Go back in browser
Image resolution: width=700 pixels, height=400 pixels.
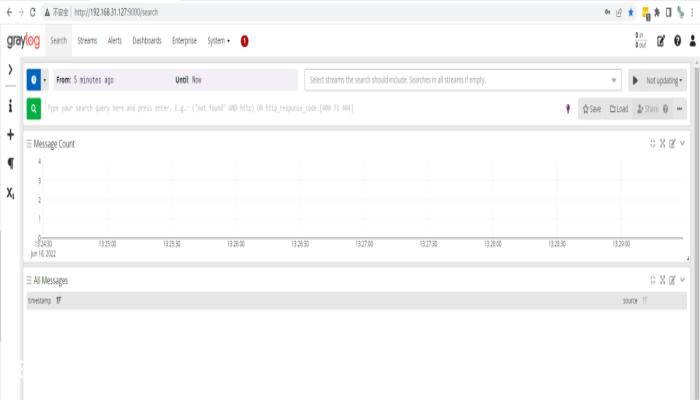click(x=9, y=12)
